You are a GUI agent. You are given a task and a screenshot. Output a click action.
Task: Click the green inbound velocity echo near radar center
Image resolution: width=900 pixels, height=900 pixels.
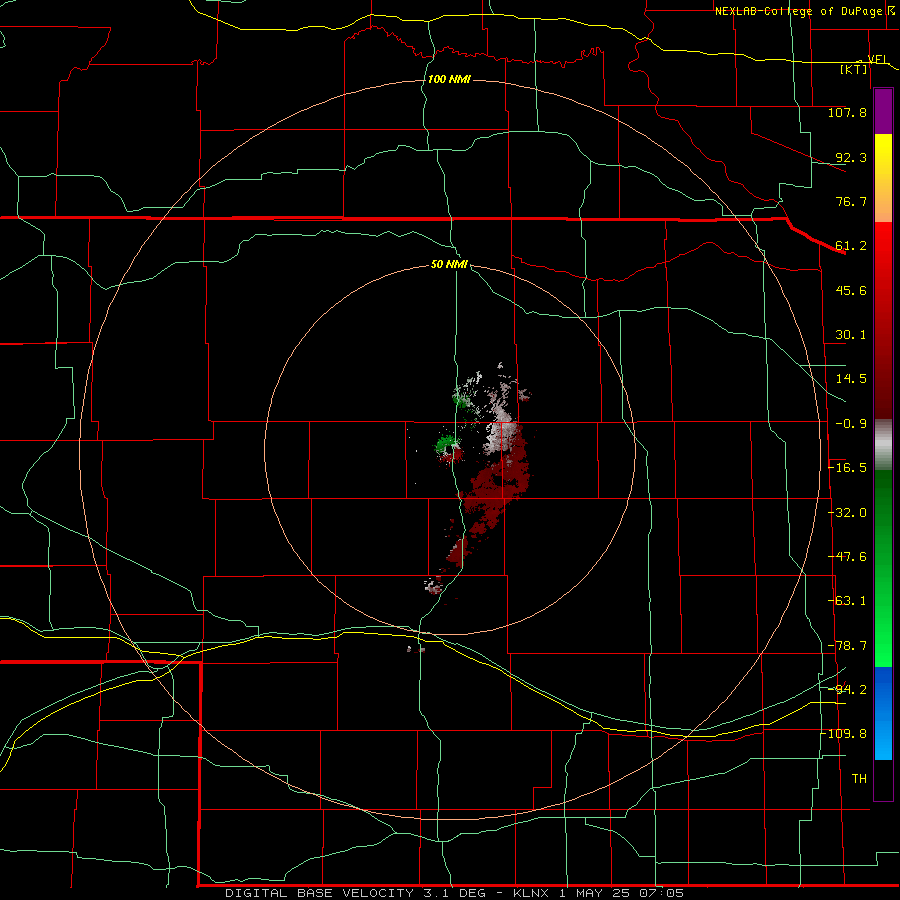[x=447, y=443]
